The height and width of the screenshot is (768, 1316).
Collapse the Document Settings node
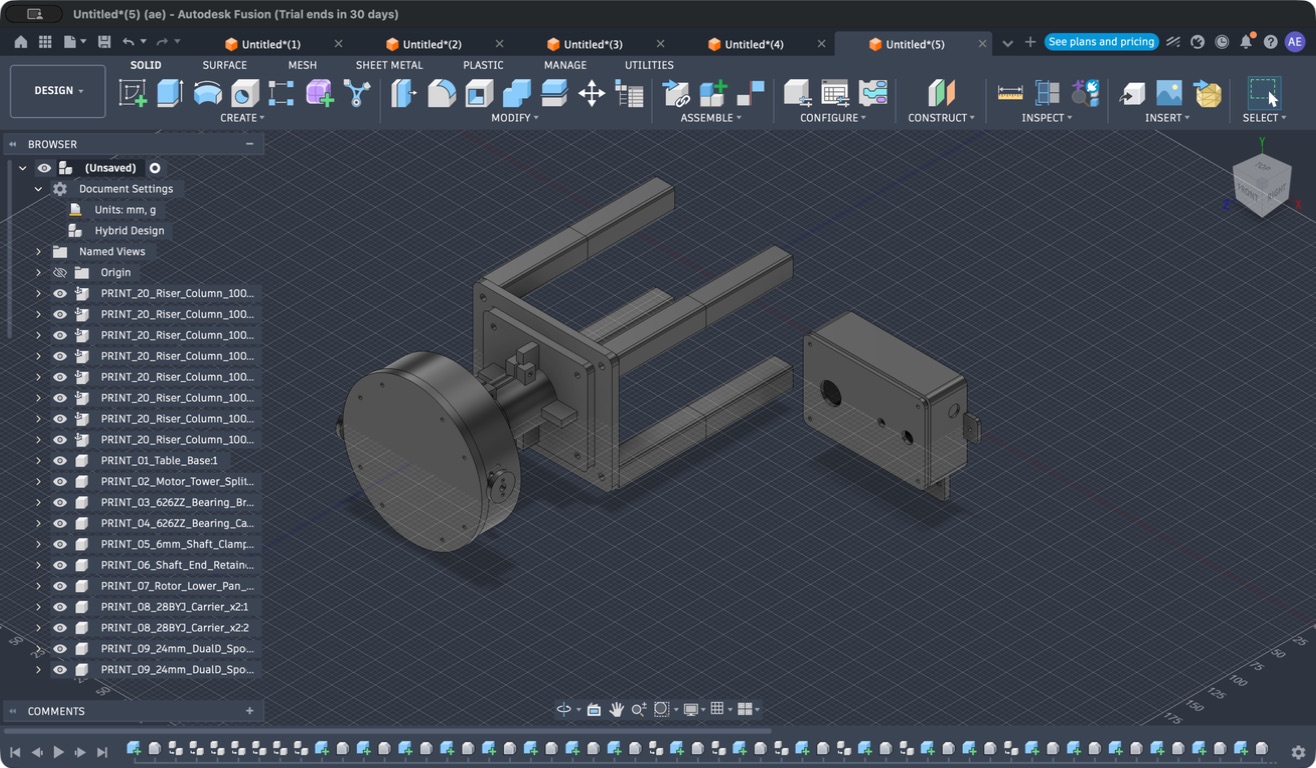(x=38, y=189)
